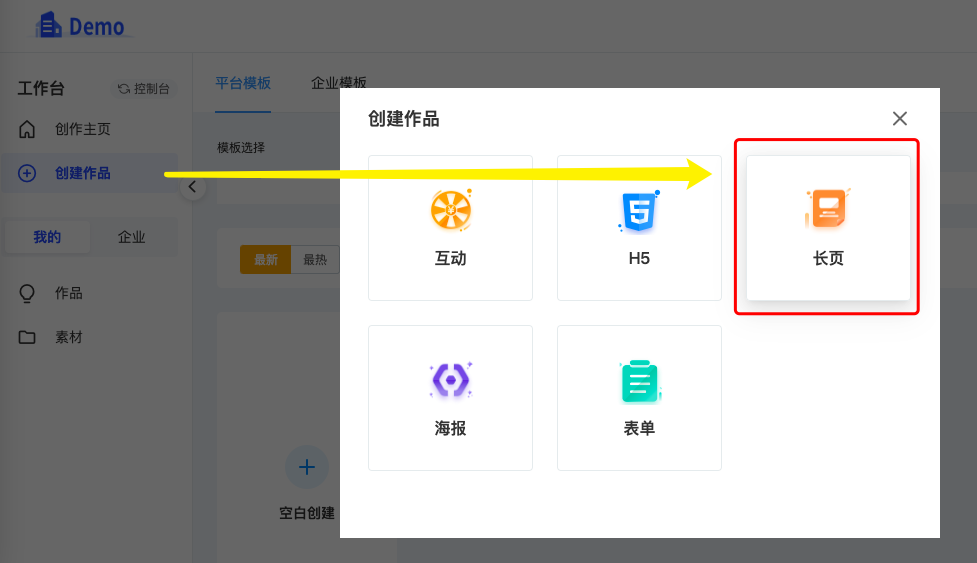The width and height of the screenshot is (977, 563).
Task: Switch to the 我的 segment
Action: coord(47,237)
